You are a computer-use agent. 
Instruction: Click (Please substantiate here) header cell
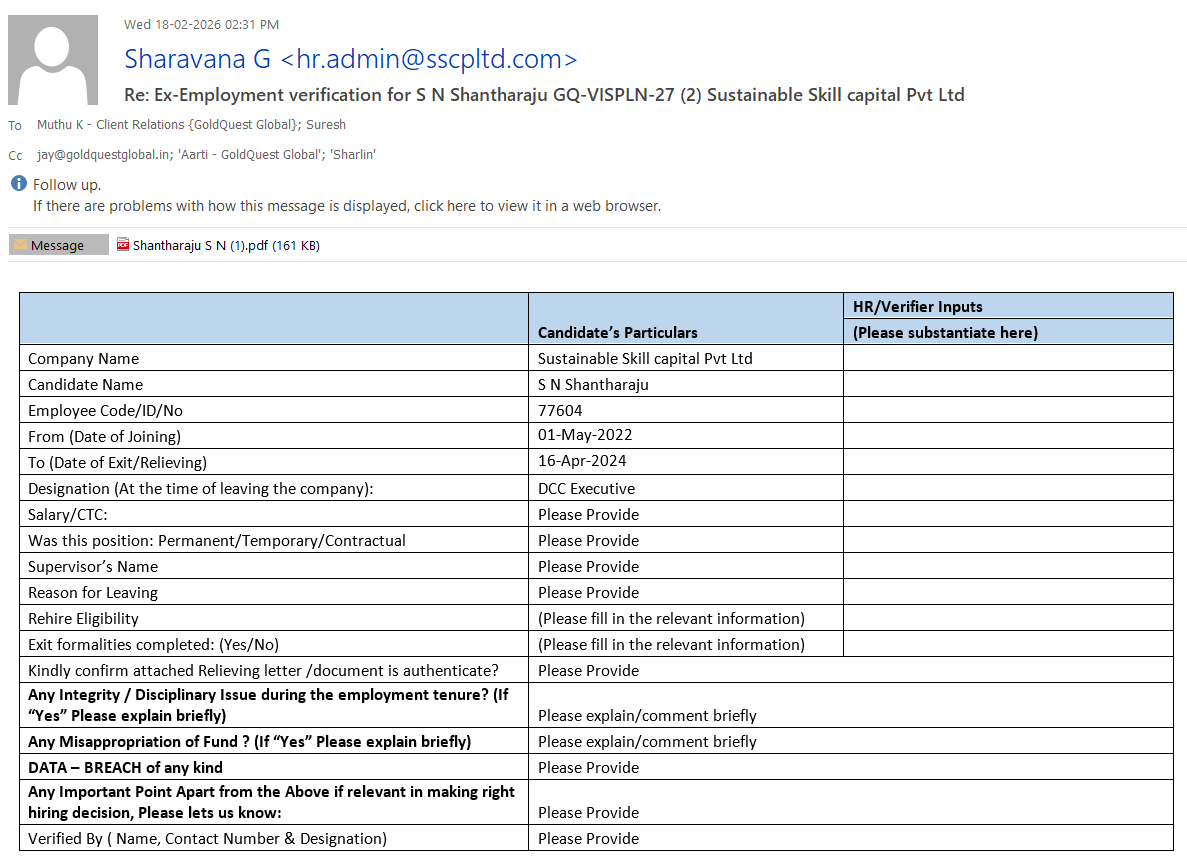click(x=1008, y=332)
